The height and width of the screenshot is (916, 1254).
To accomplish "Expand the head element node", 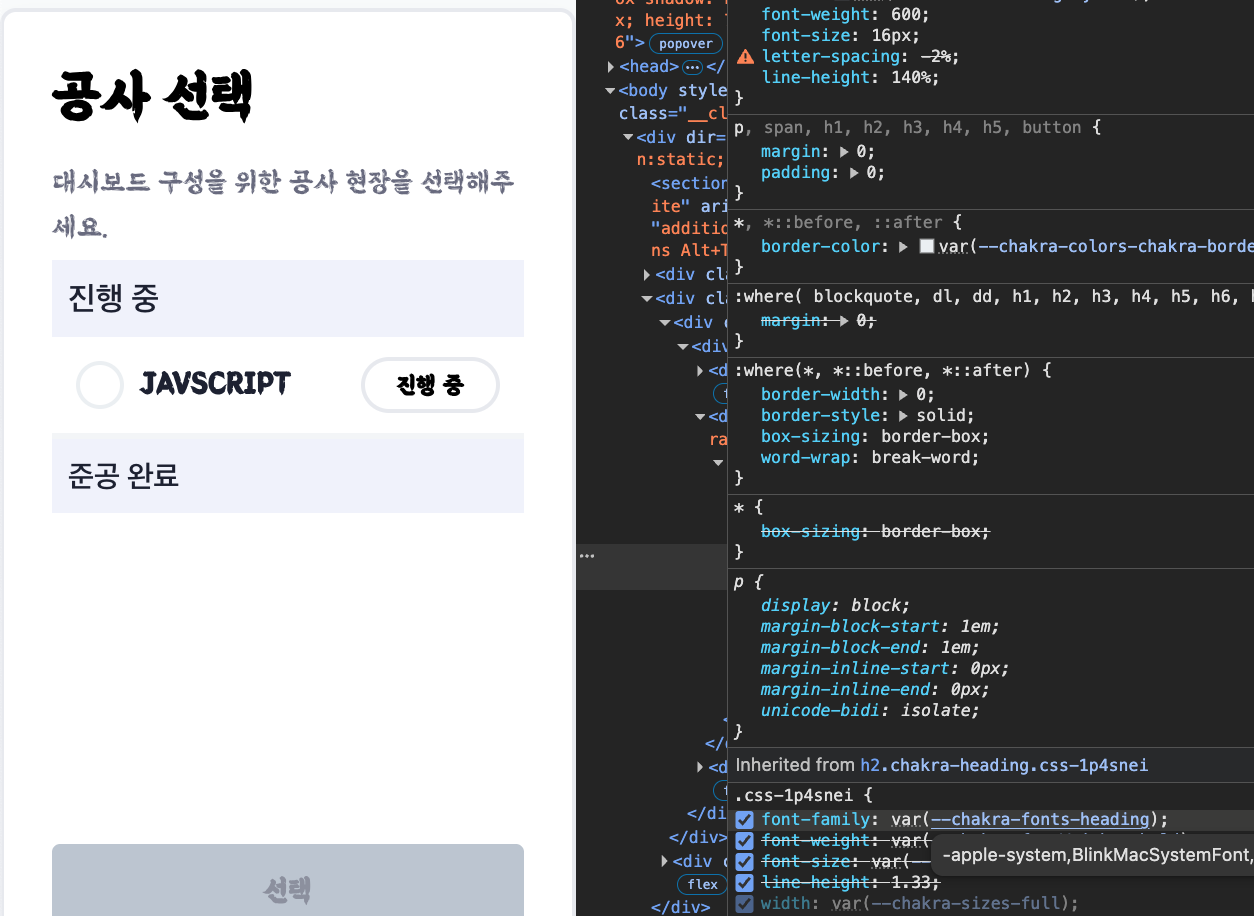I will pyautogui.click(x=612, y=67).
